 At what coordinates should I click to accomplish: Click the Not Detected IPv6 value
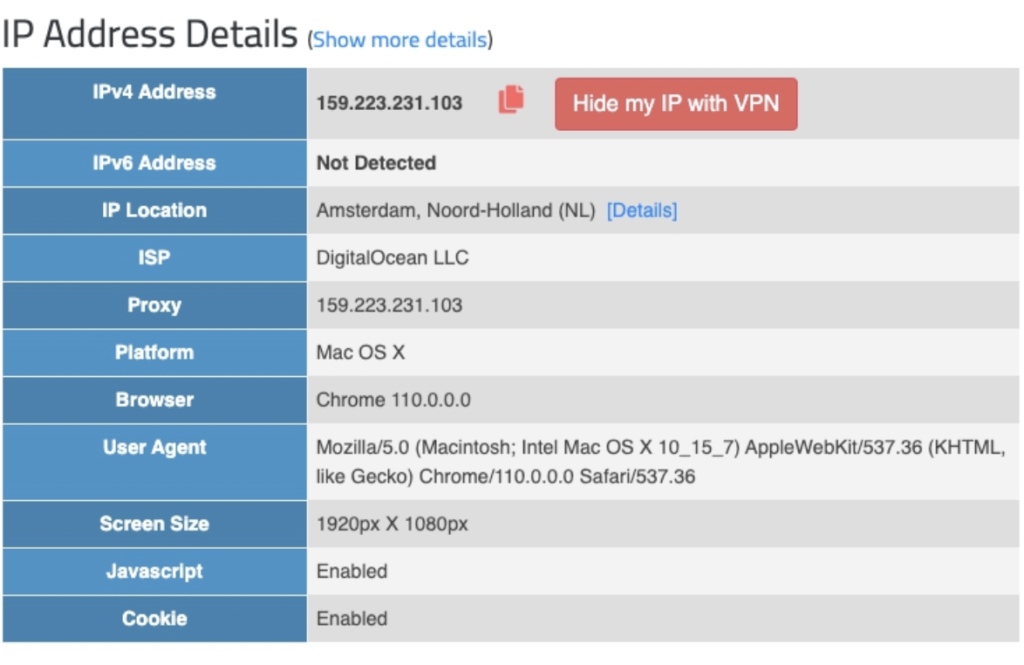pyautogui.click(x=376, y=163)
